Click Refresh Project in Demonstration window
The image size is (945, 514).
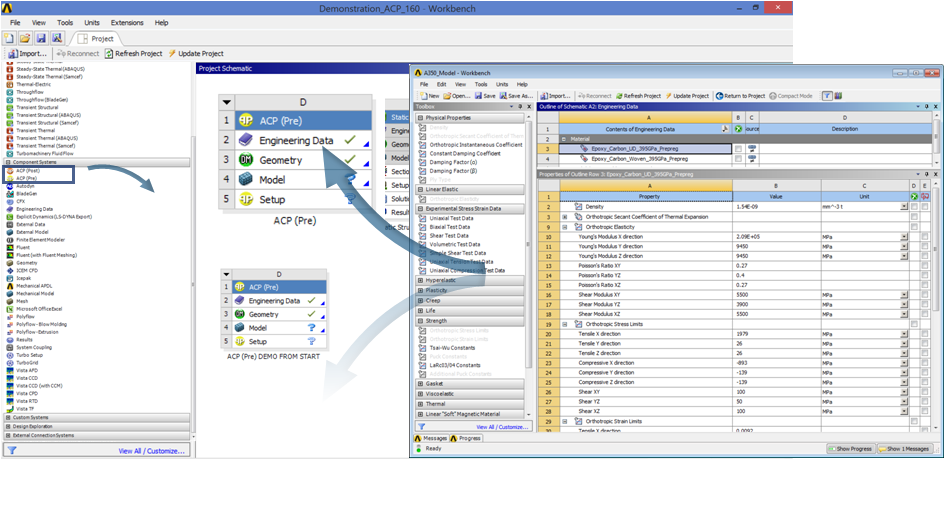(x=133, y=54)
